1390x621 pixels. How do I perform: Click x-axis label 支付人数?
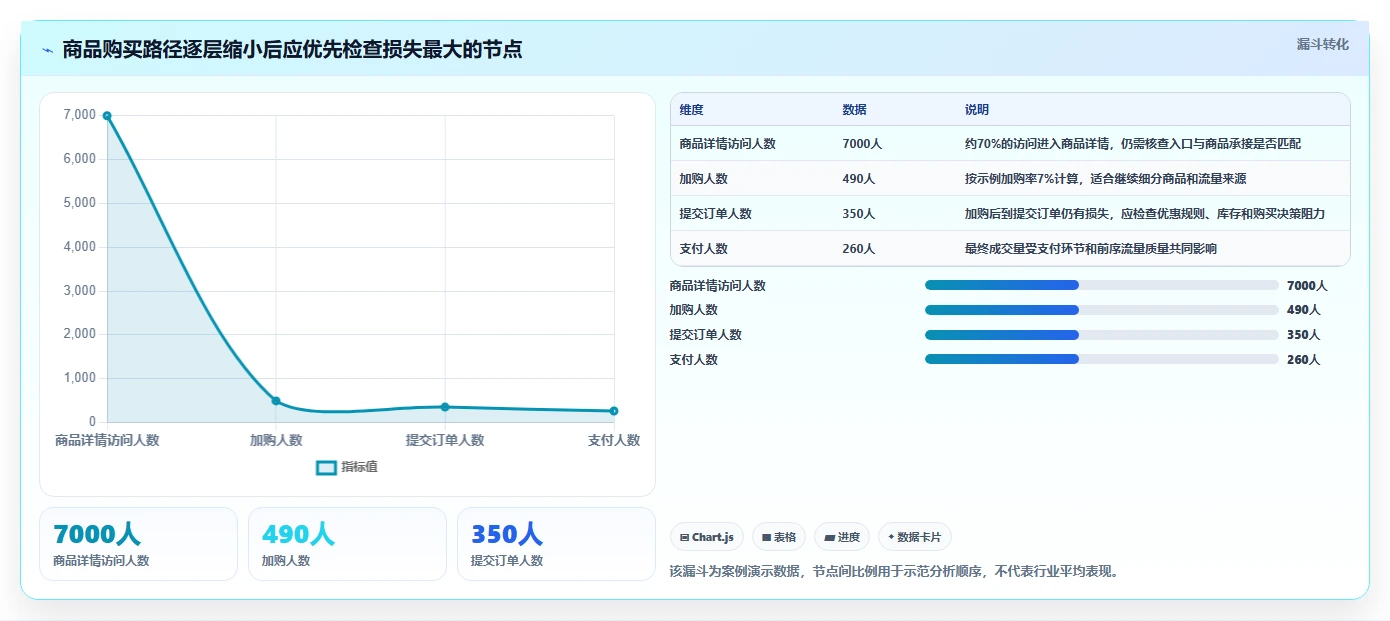[614, 440]
